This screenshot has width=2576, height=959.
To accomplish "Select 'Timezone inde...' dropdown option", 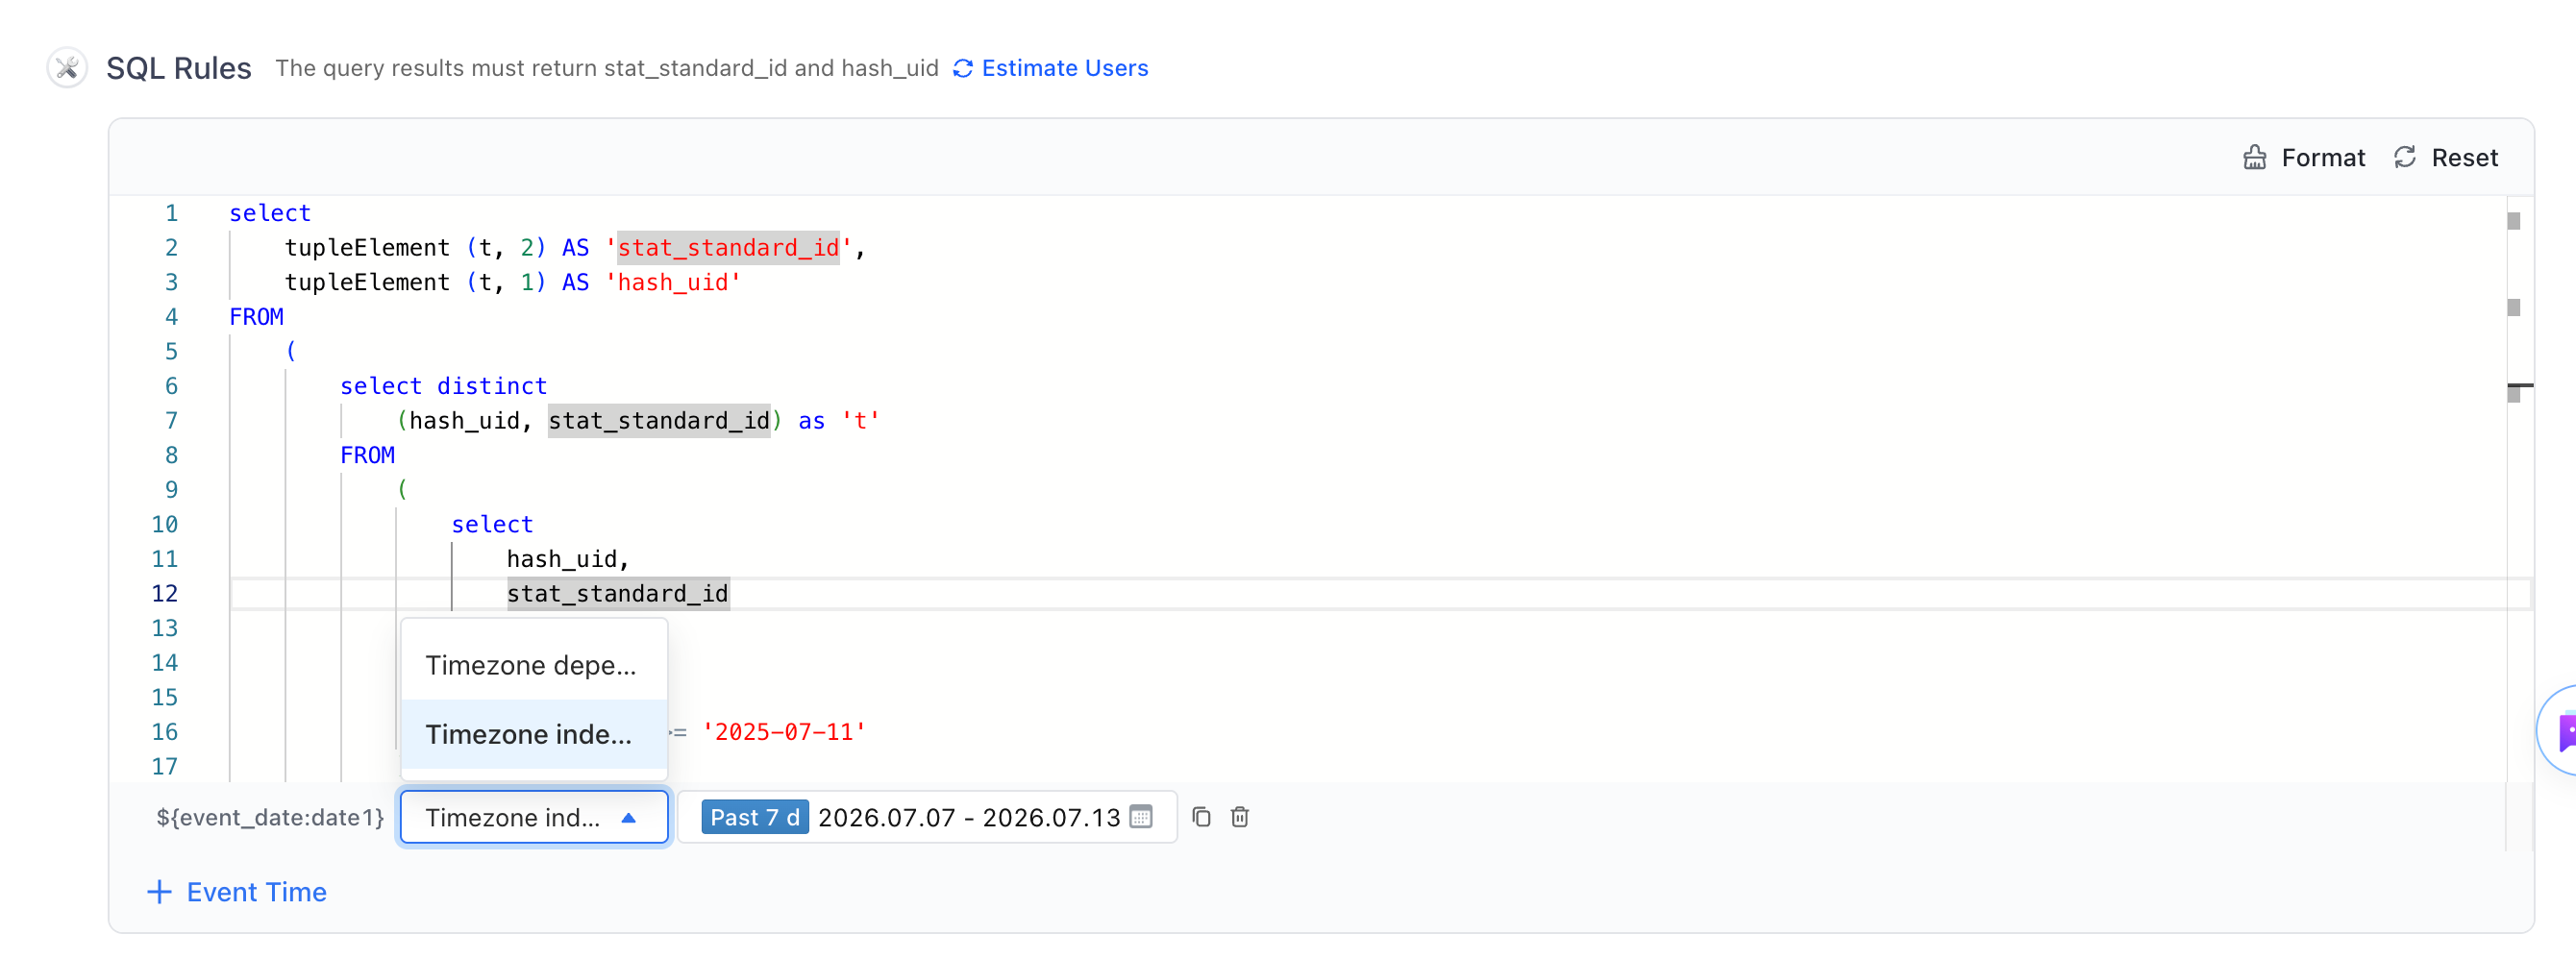I will (x=533, y=733).
